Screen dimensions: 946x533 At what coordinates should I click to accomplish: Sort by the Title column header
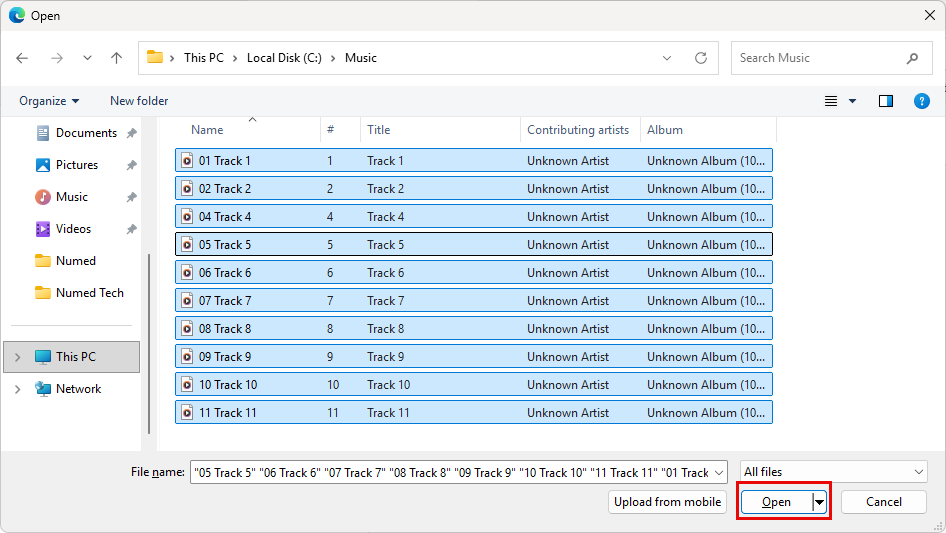click(x=379, y=130)
